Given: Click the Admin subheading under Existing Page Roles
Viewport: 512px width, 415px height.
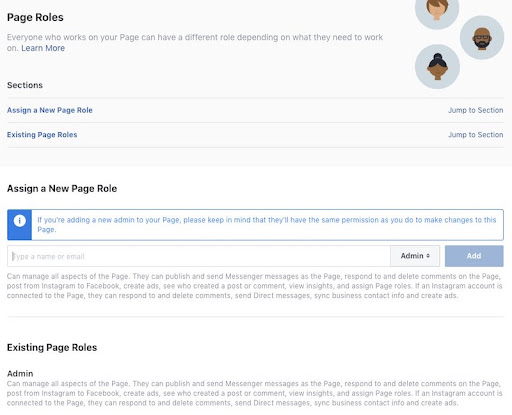Looking at the screenshot, I should pos(20,373).
